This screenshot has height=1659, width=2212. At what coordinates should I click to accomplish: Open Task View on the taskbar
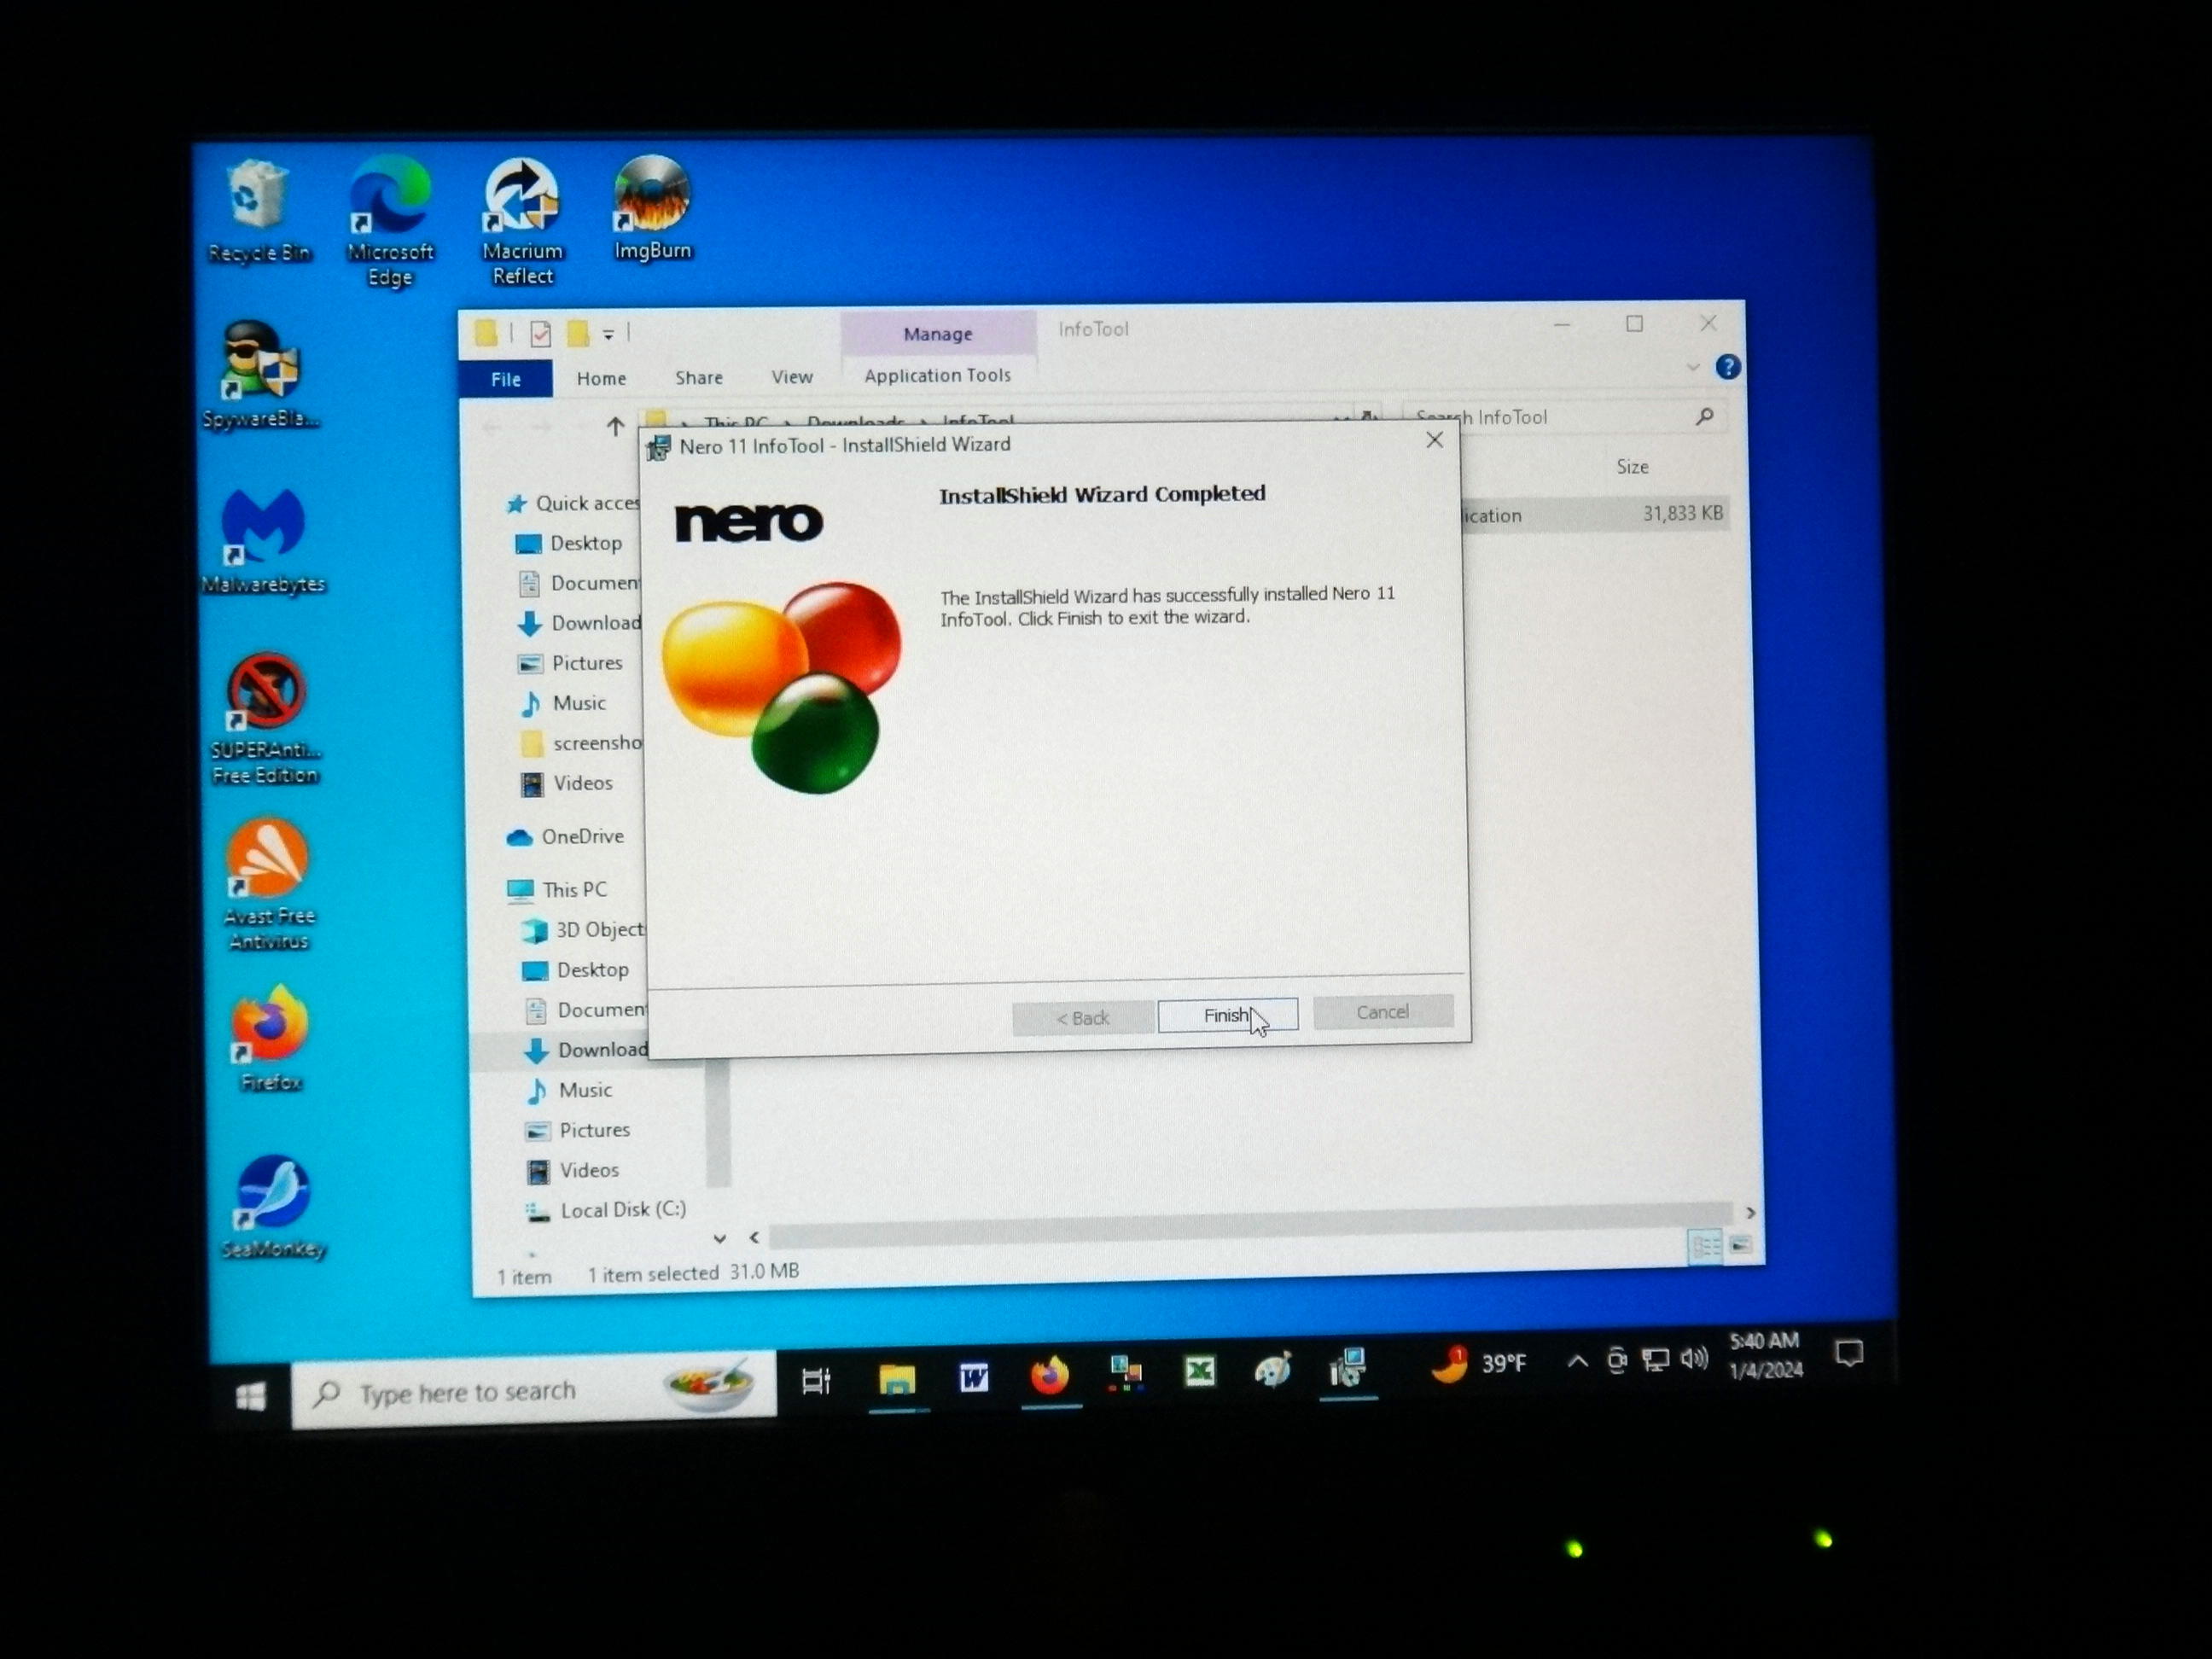click(816, 1383)
